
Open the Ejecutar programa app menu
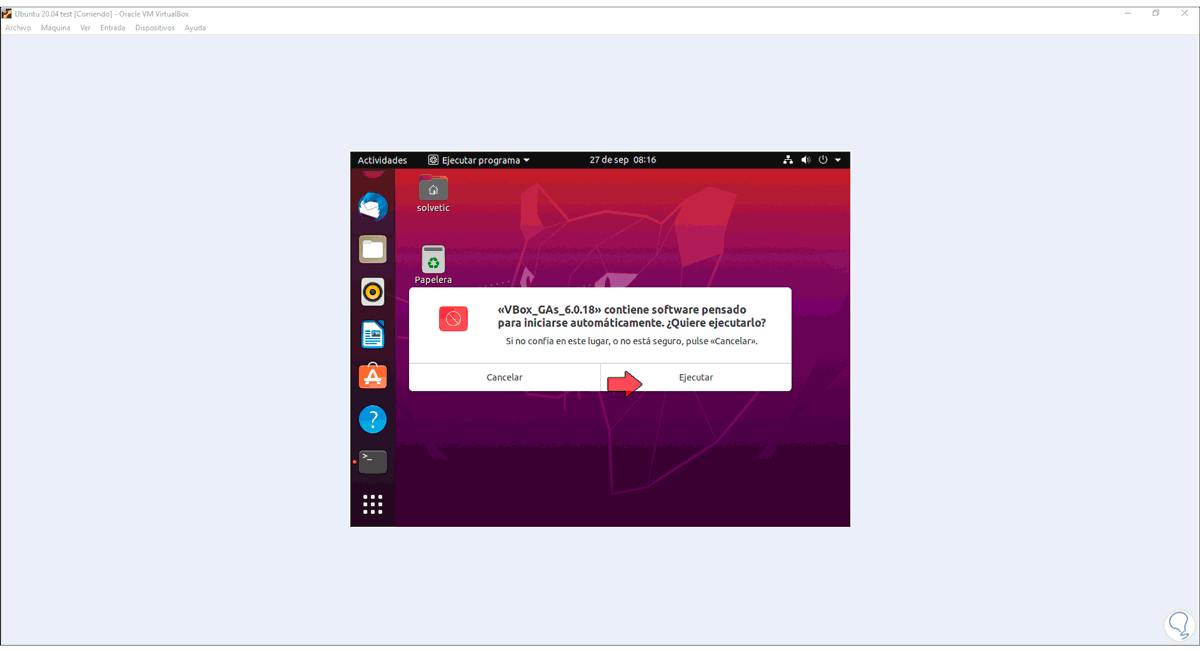pyautogui.click(x=479, y=160)
